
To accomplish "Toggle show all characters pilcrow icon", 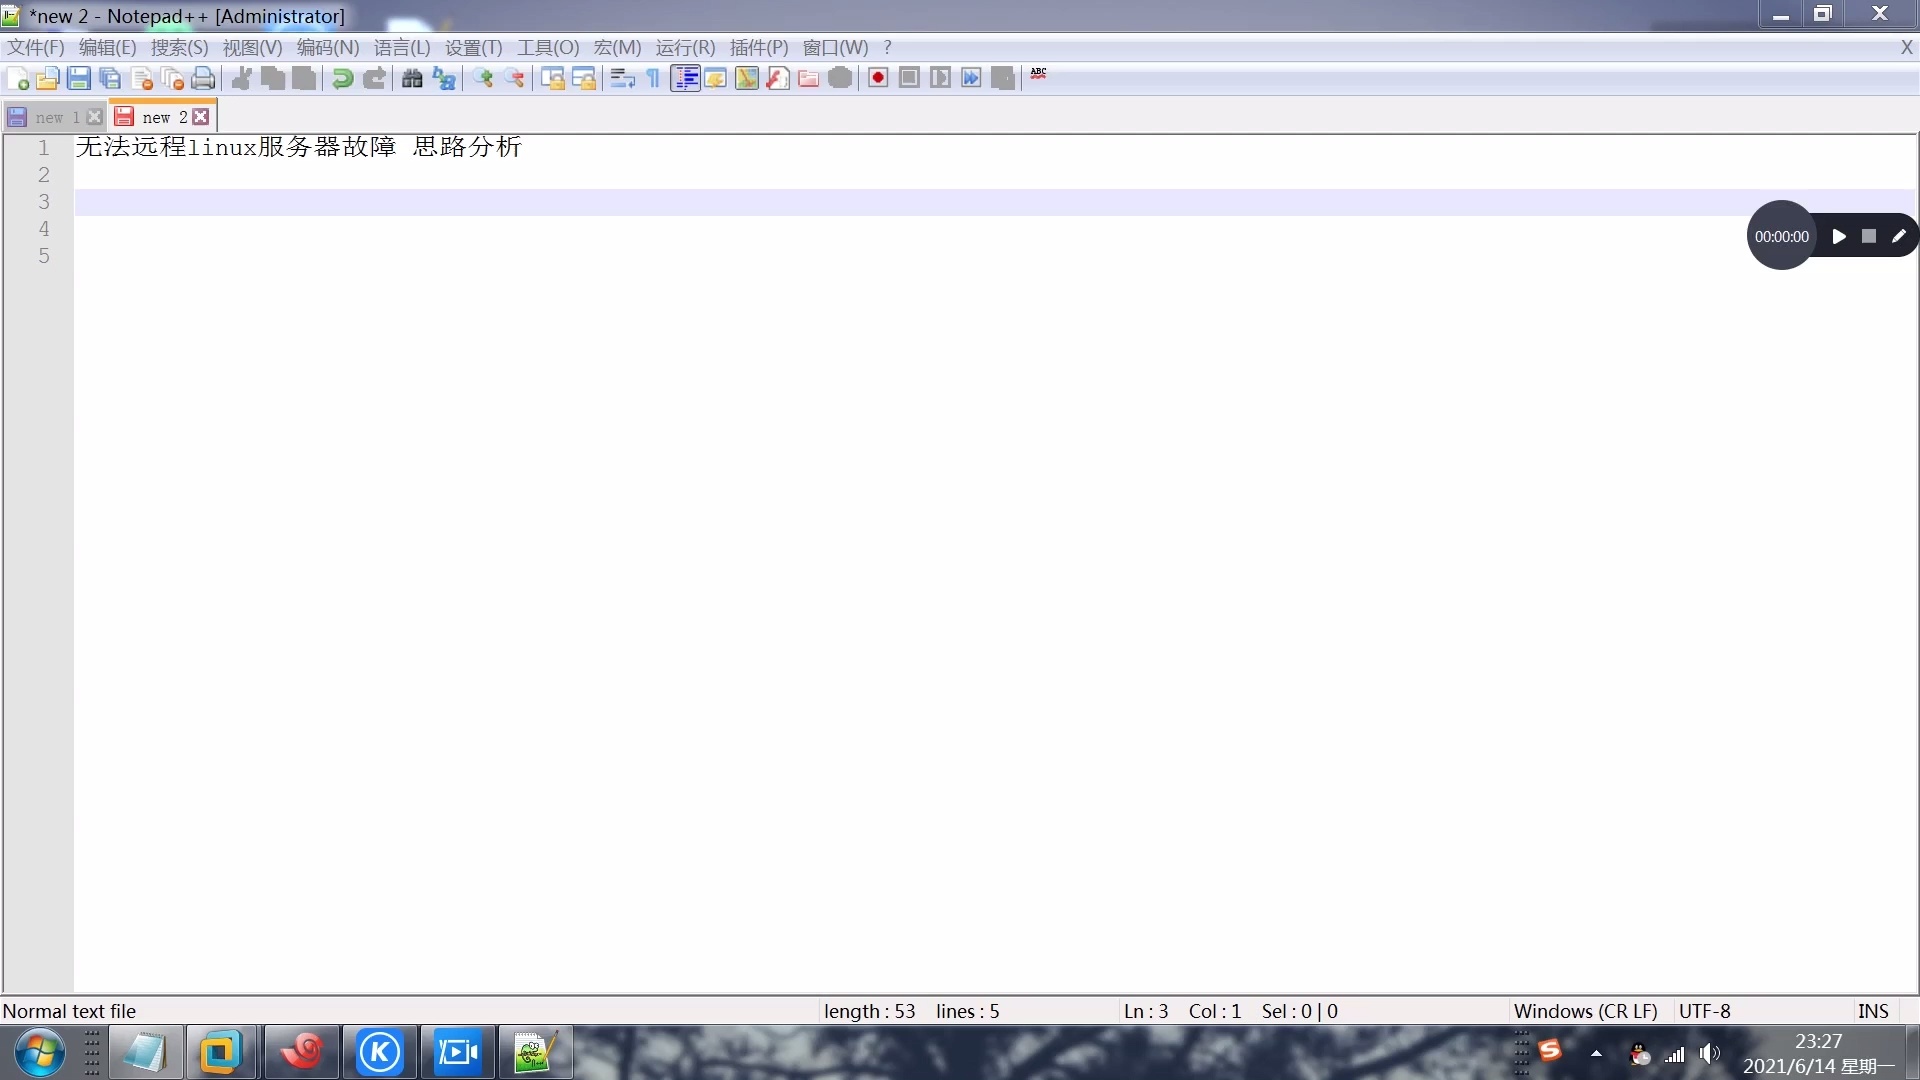I will 653,78.
